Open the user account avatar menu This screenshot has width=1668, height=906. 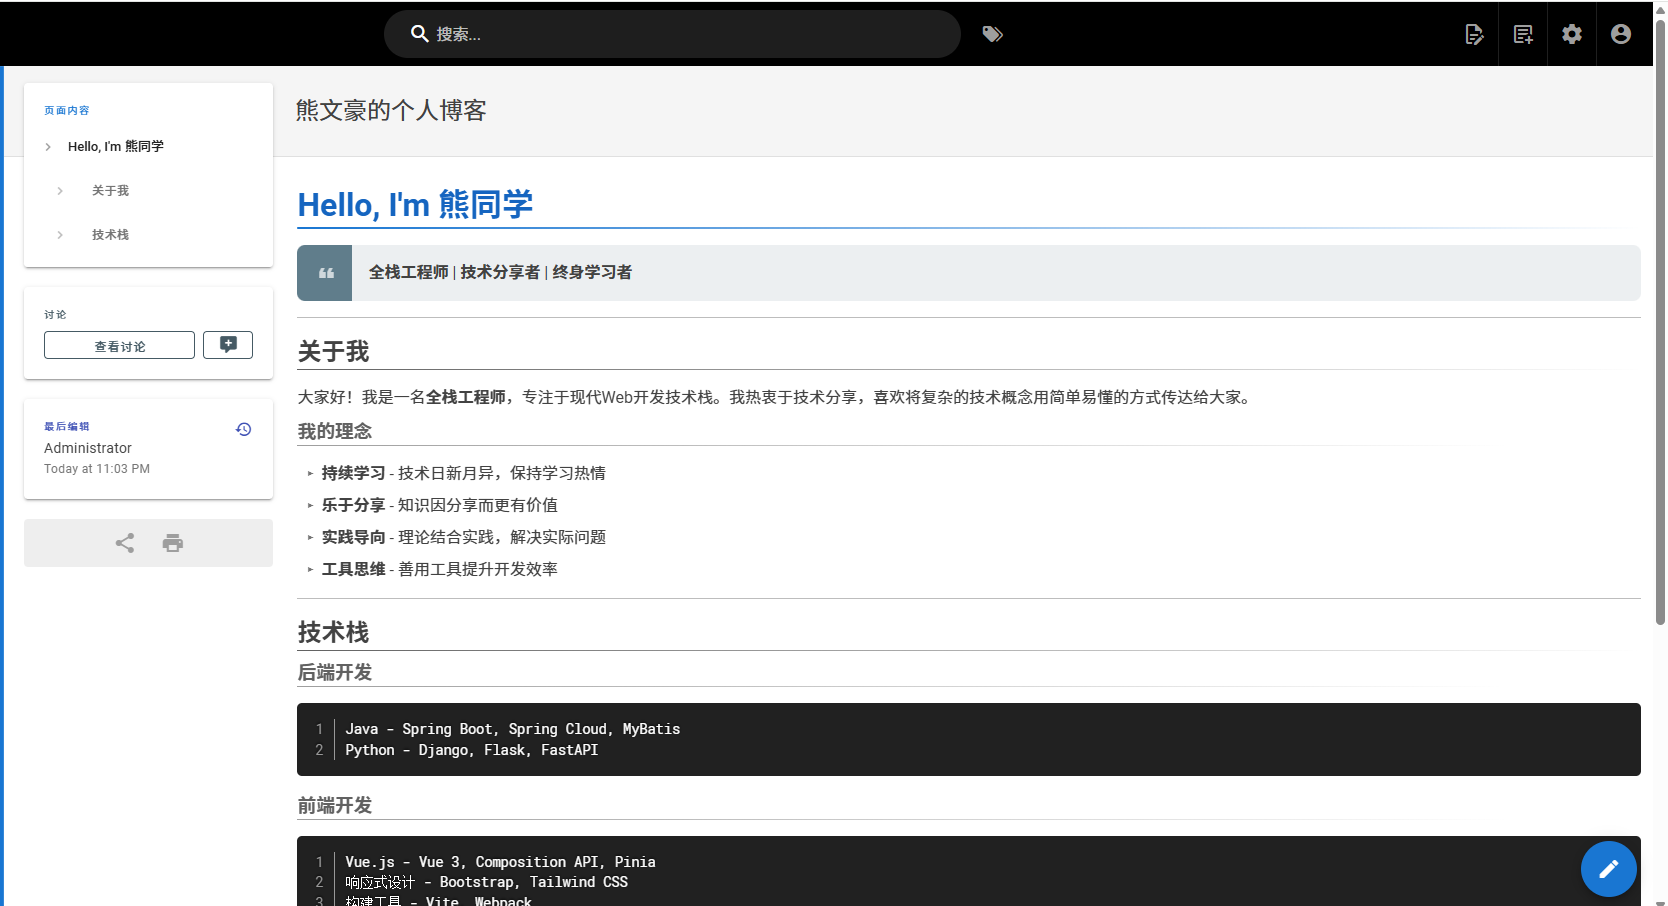[x=1621, y=34]
